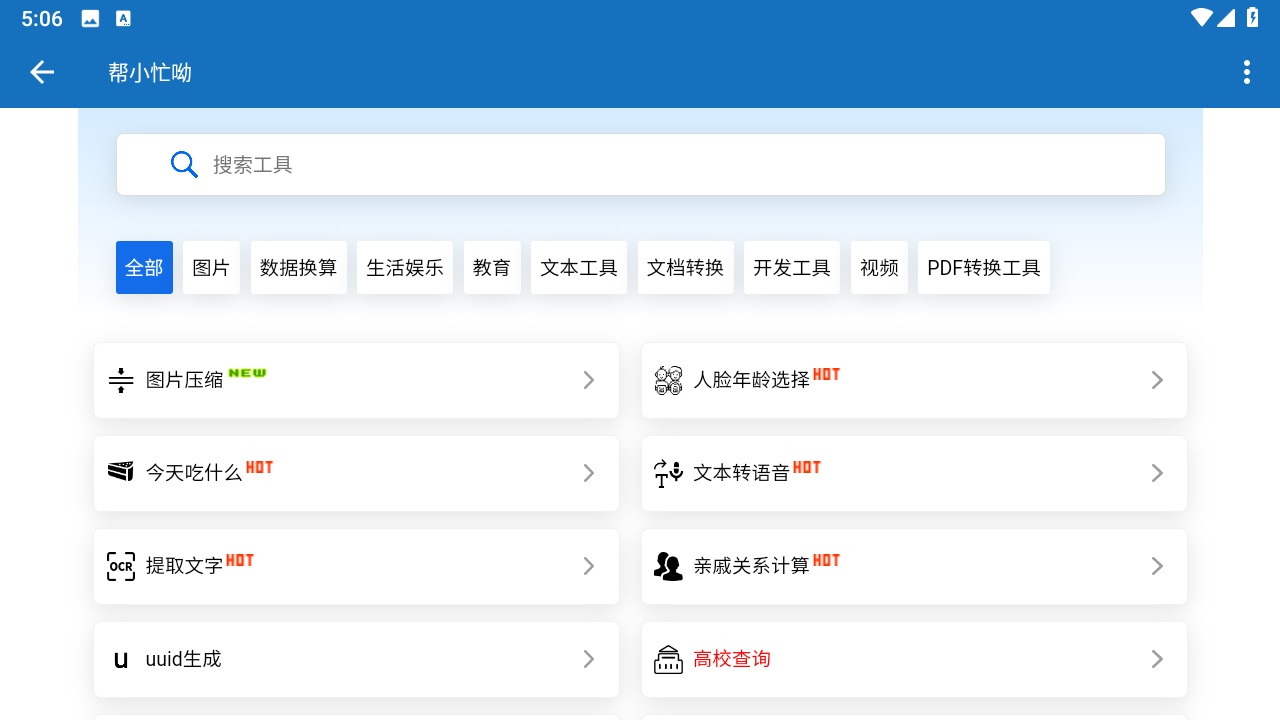
Task: Tap the 图片压缩 compress icon
Action: (121, 380)
